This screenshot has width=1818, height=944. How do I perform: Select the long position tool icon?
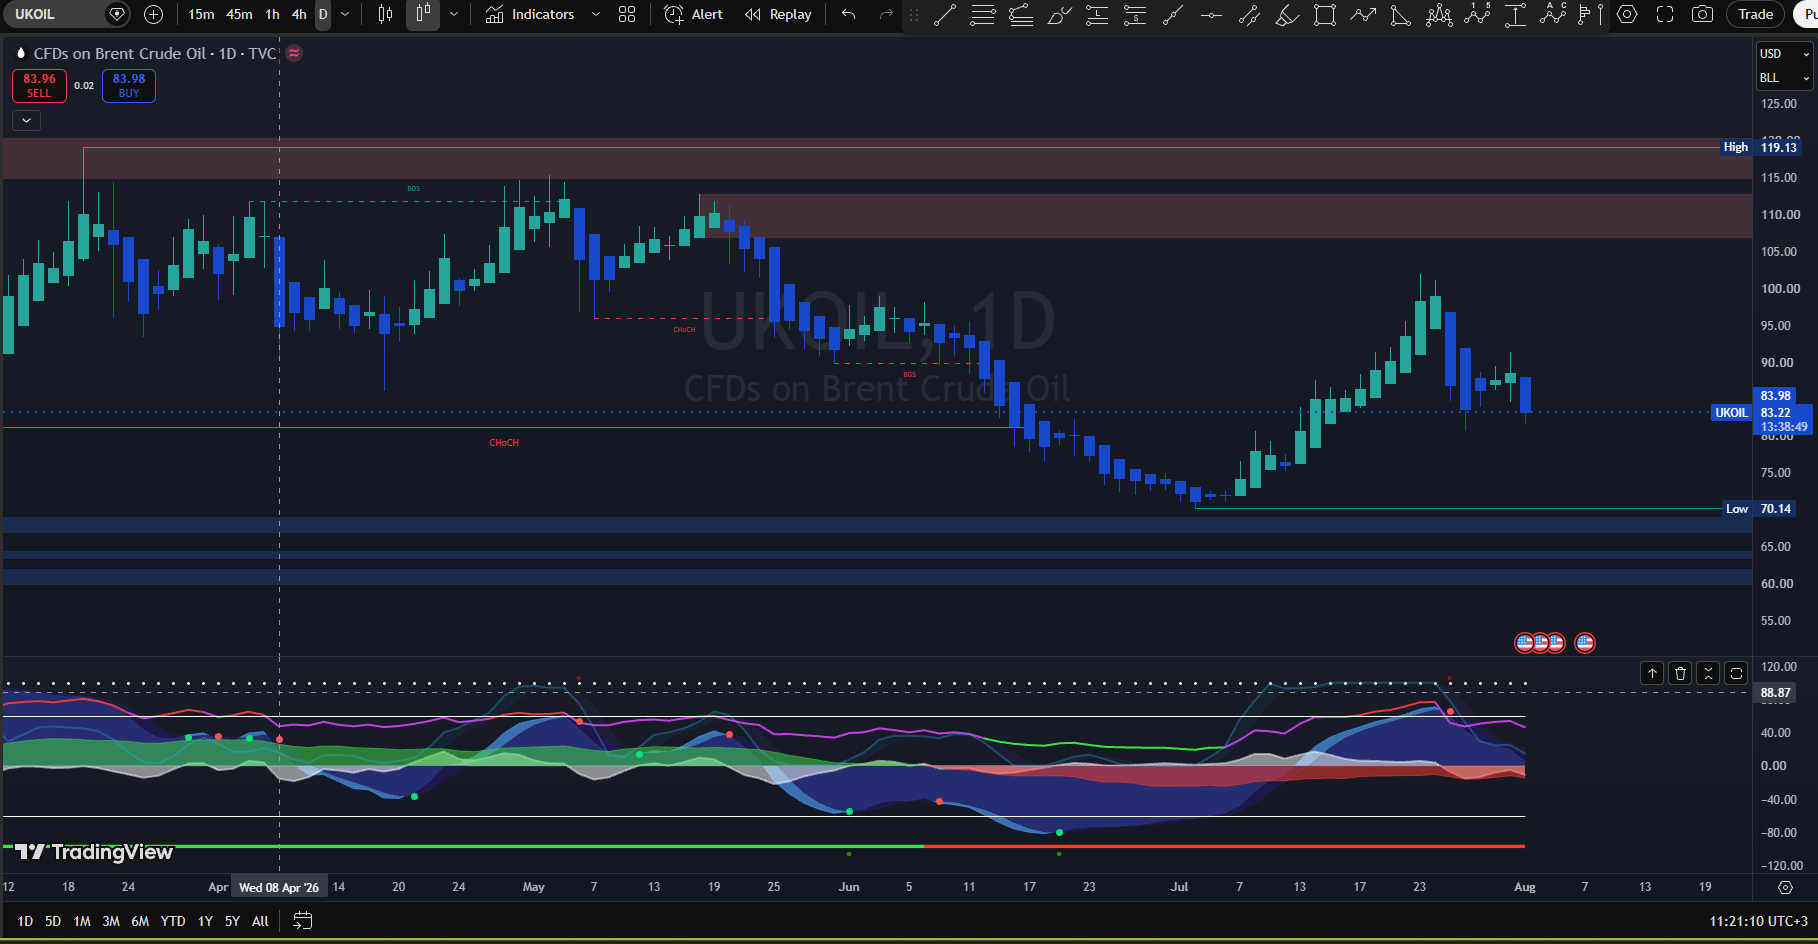[1097, 14]
